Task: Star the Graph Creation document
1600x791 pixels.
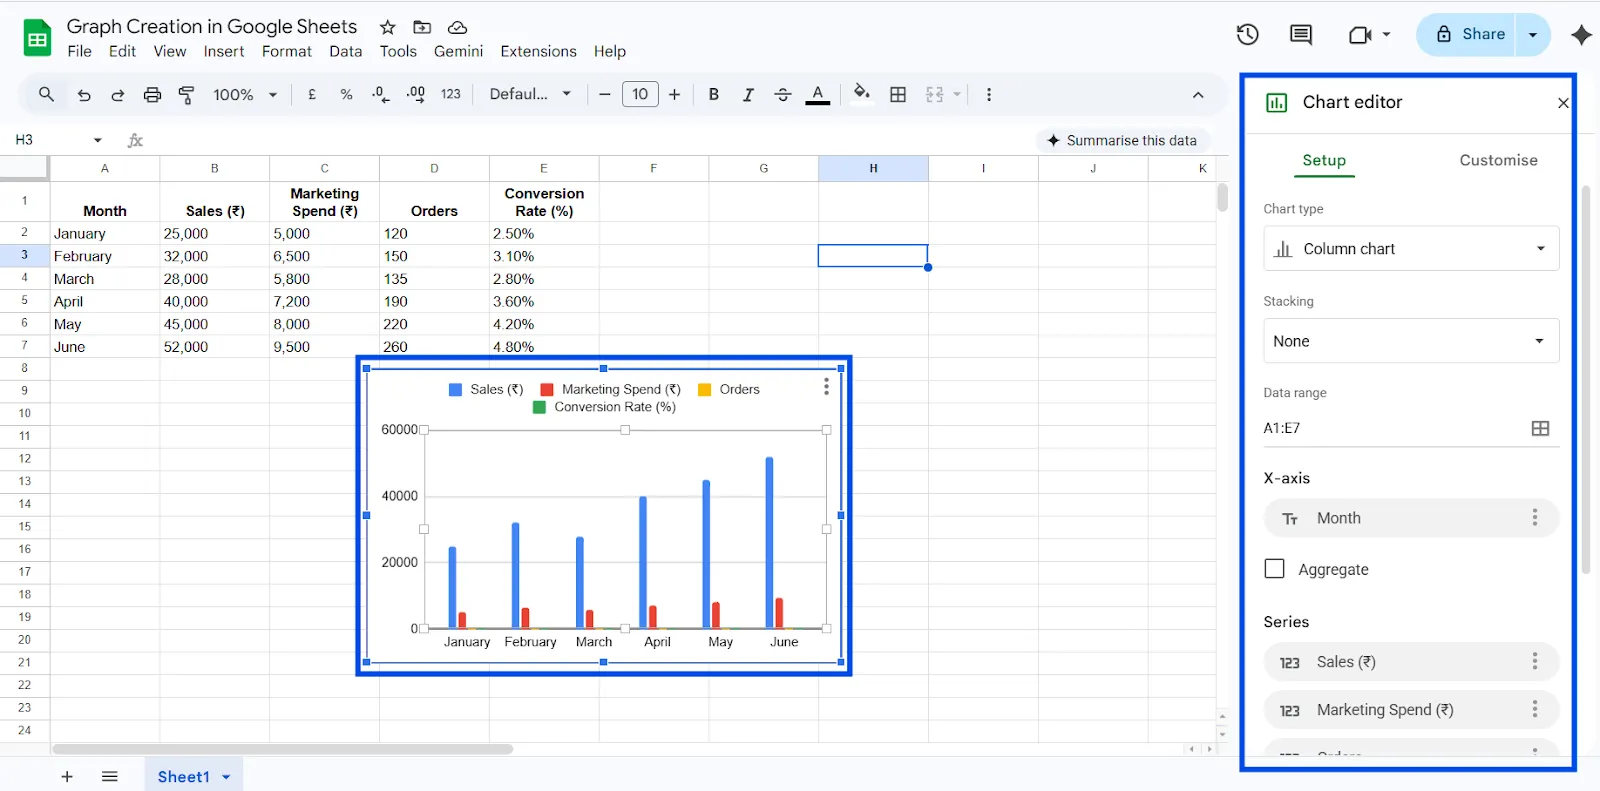Action: click(x=388, y=27)
